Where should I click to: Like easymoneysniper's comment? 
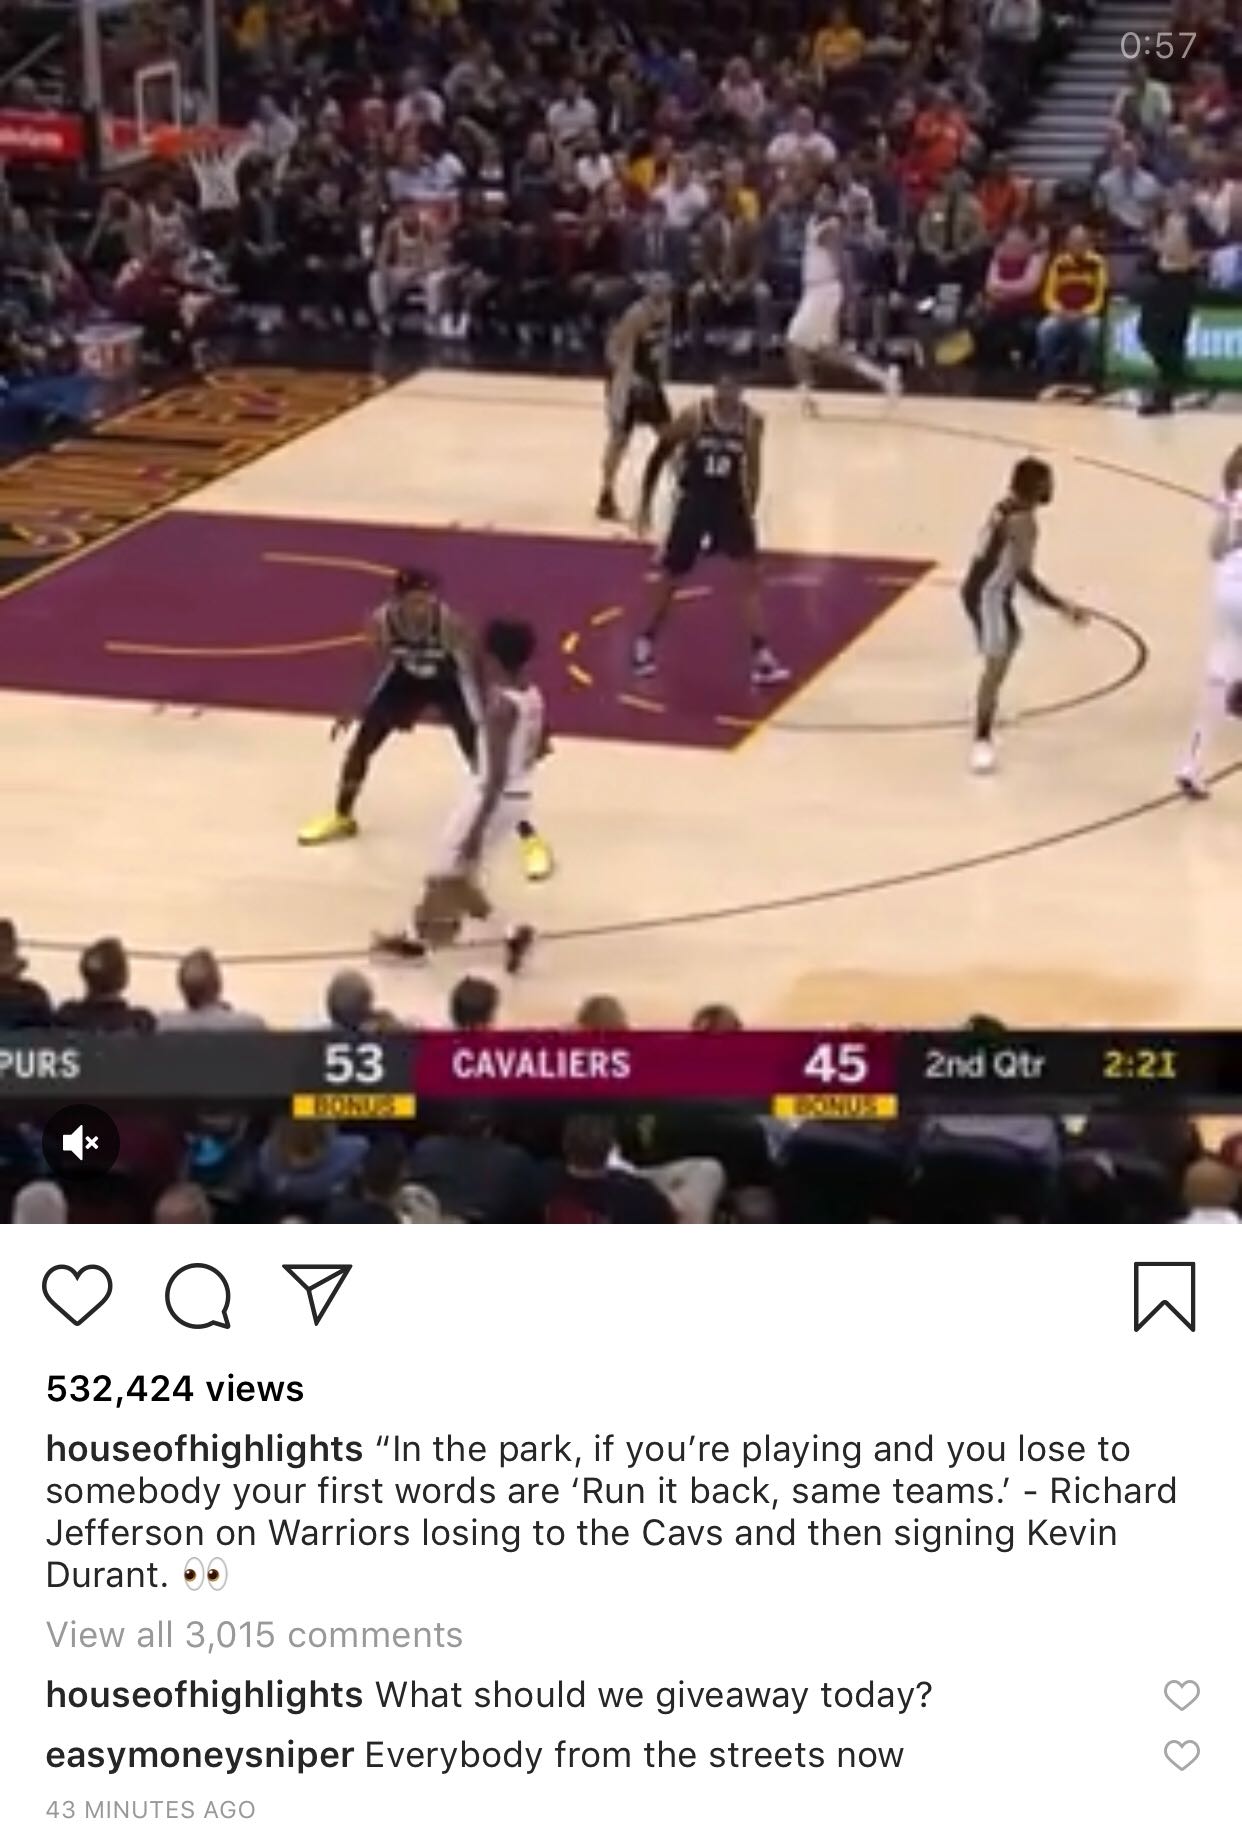(x=1181, y=1755)
